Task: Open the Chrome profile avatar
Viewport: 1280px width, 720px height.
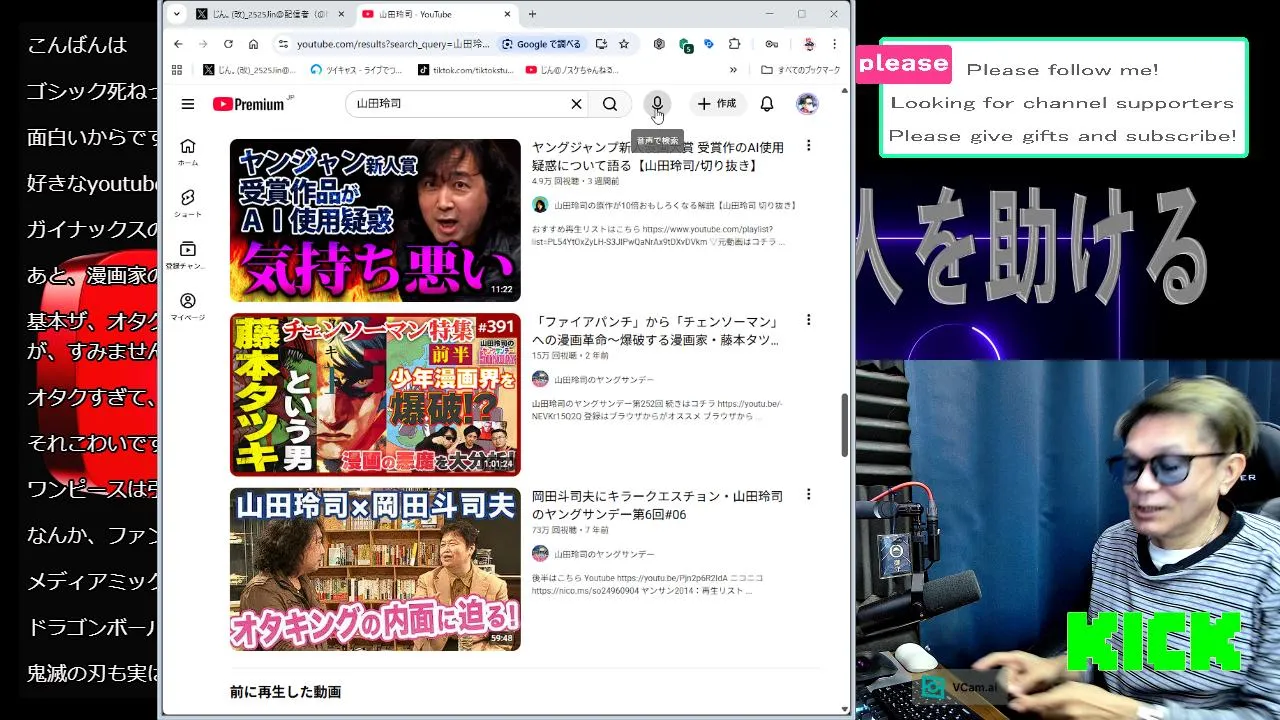Action: 809,44
